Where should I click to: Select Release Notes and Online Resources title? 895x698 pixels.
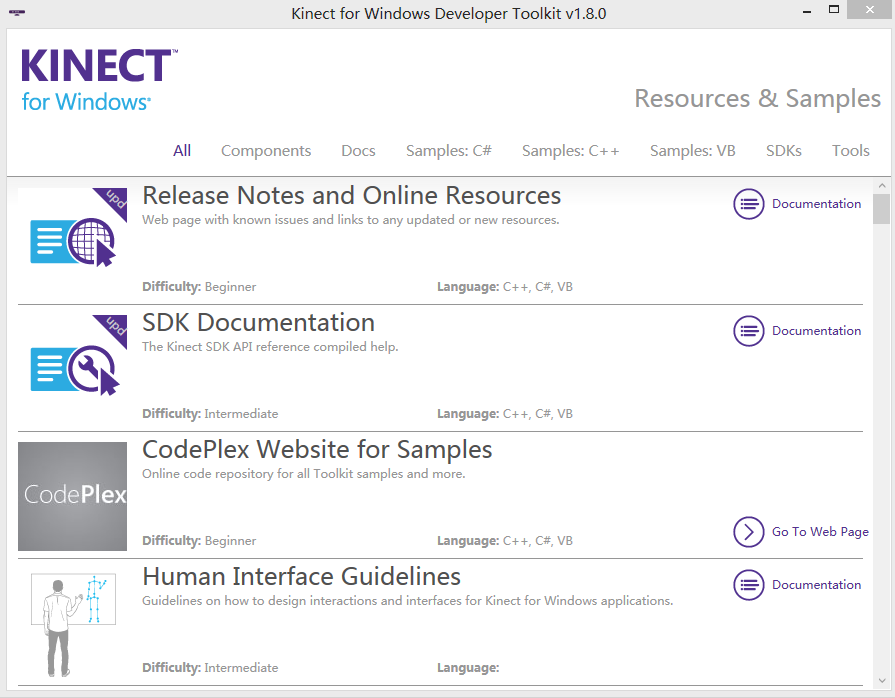point(352,196)
